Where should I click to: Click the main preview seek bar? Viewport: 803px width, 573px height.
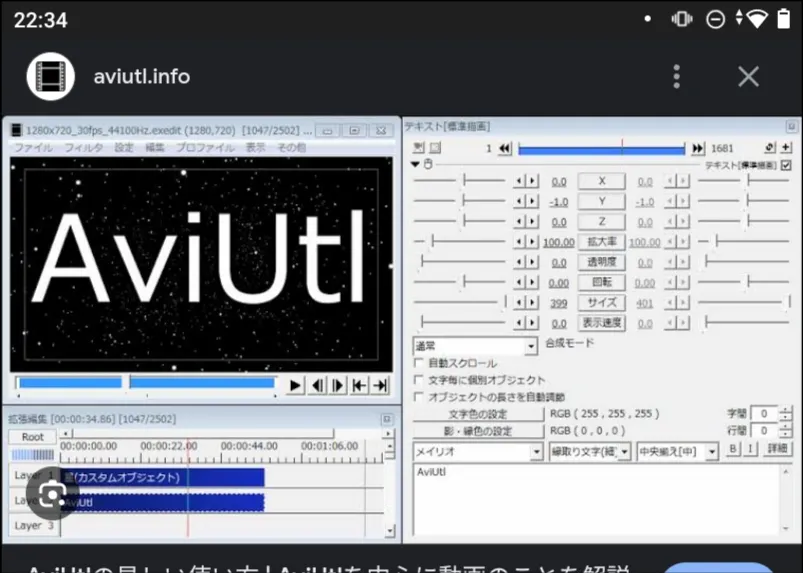[x=146, y=383]
